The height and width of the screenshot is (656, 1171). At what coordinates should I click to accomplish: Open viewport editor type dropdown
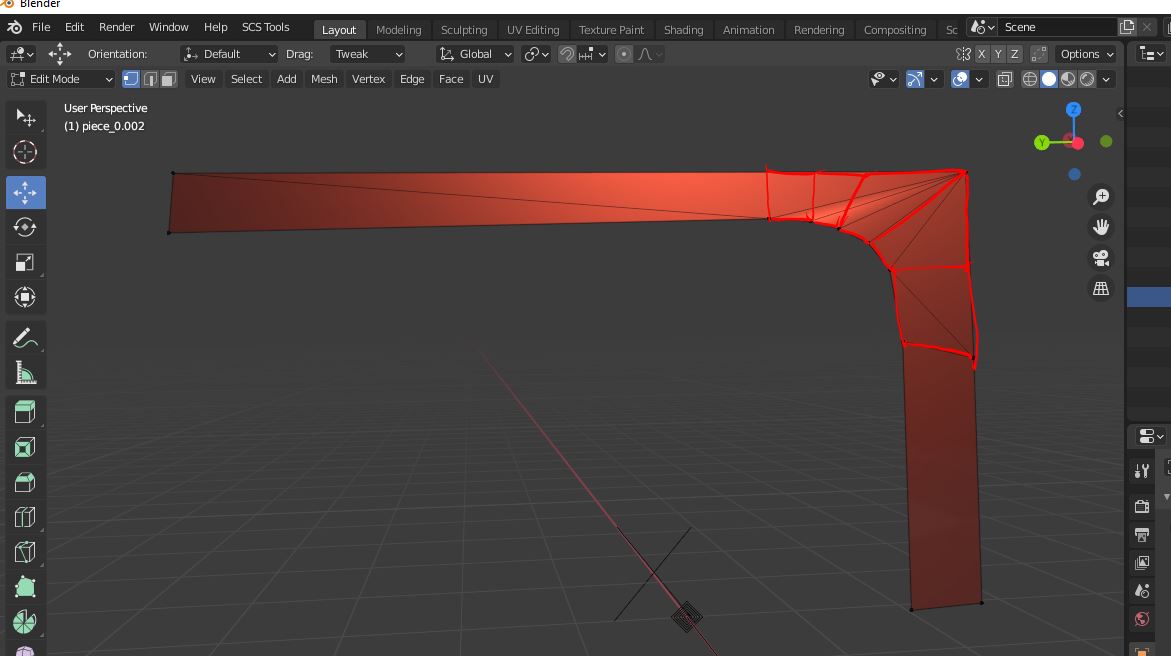20,55
